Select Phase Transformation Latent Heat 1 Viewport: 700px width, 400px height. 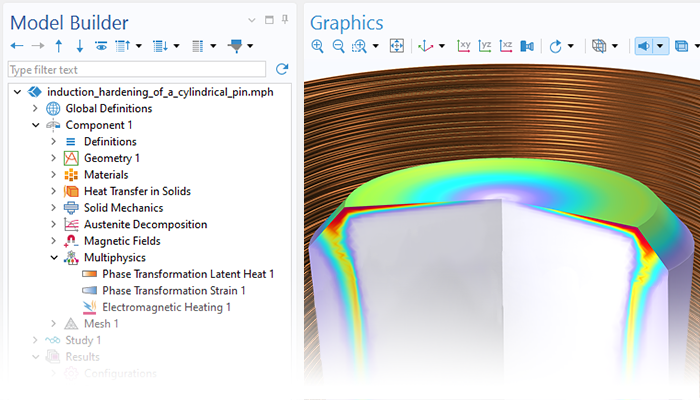point(187,274)
